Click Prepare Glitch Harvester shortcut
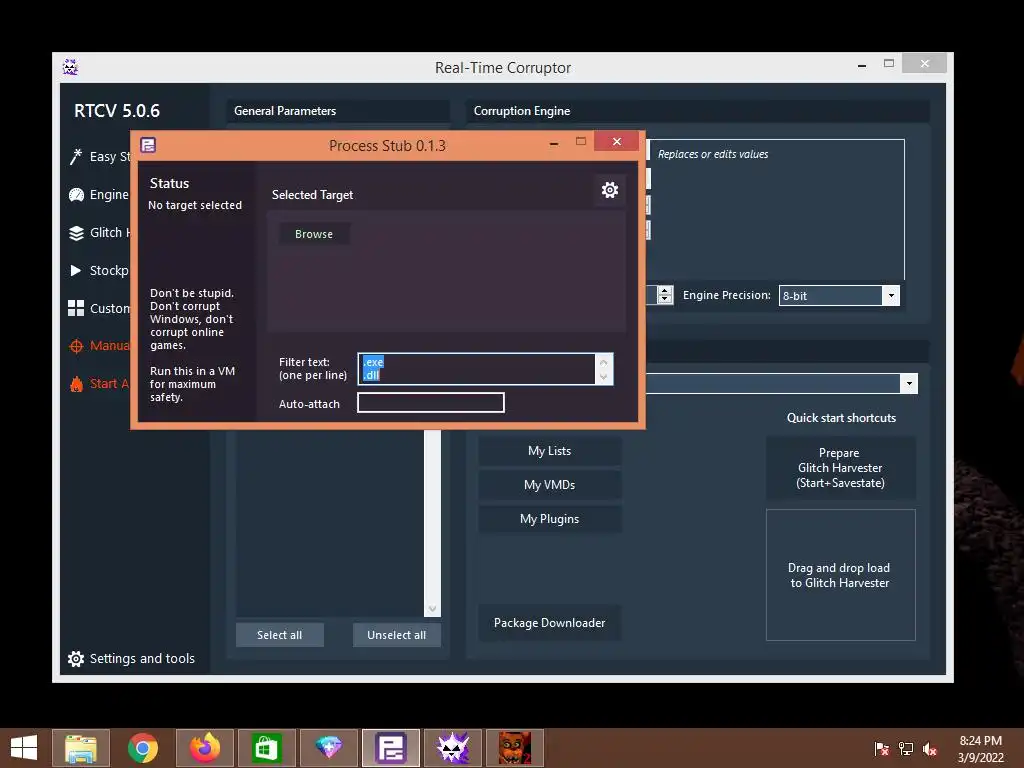1024x768 pixels. point(840,468)
